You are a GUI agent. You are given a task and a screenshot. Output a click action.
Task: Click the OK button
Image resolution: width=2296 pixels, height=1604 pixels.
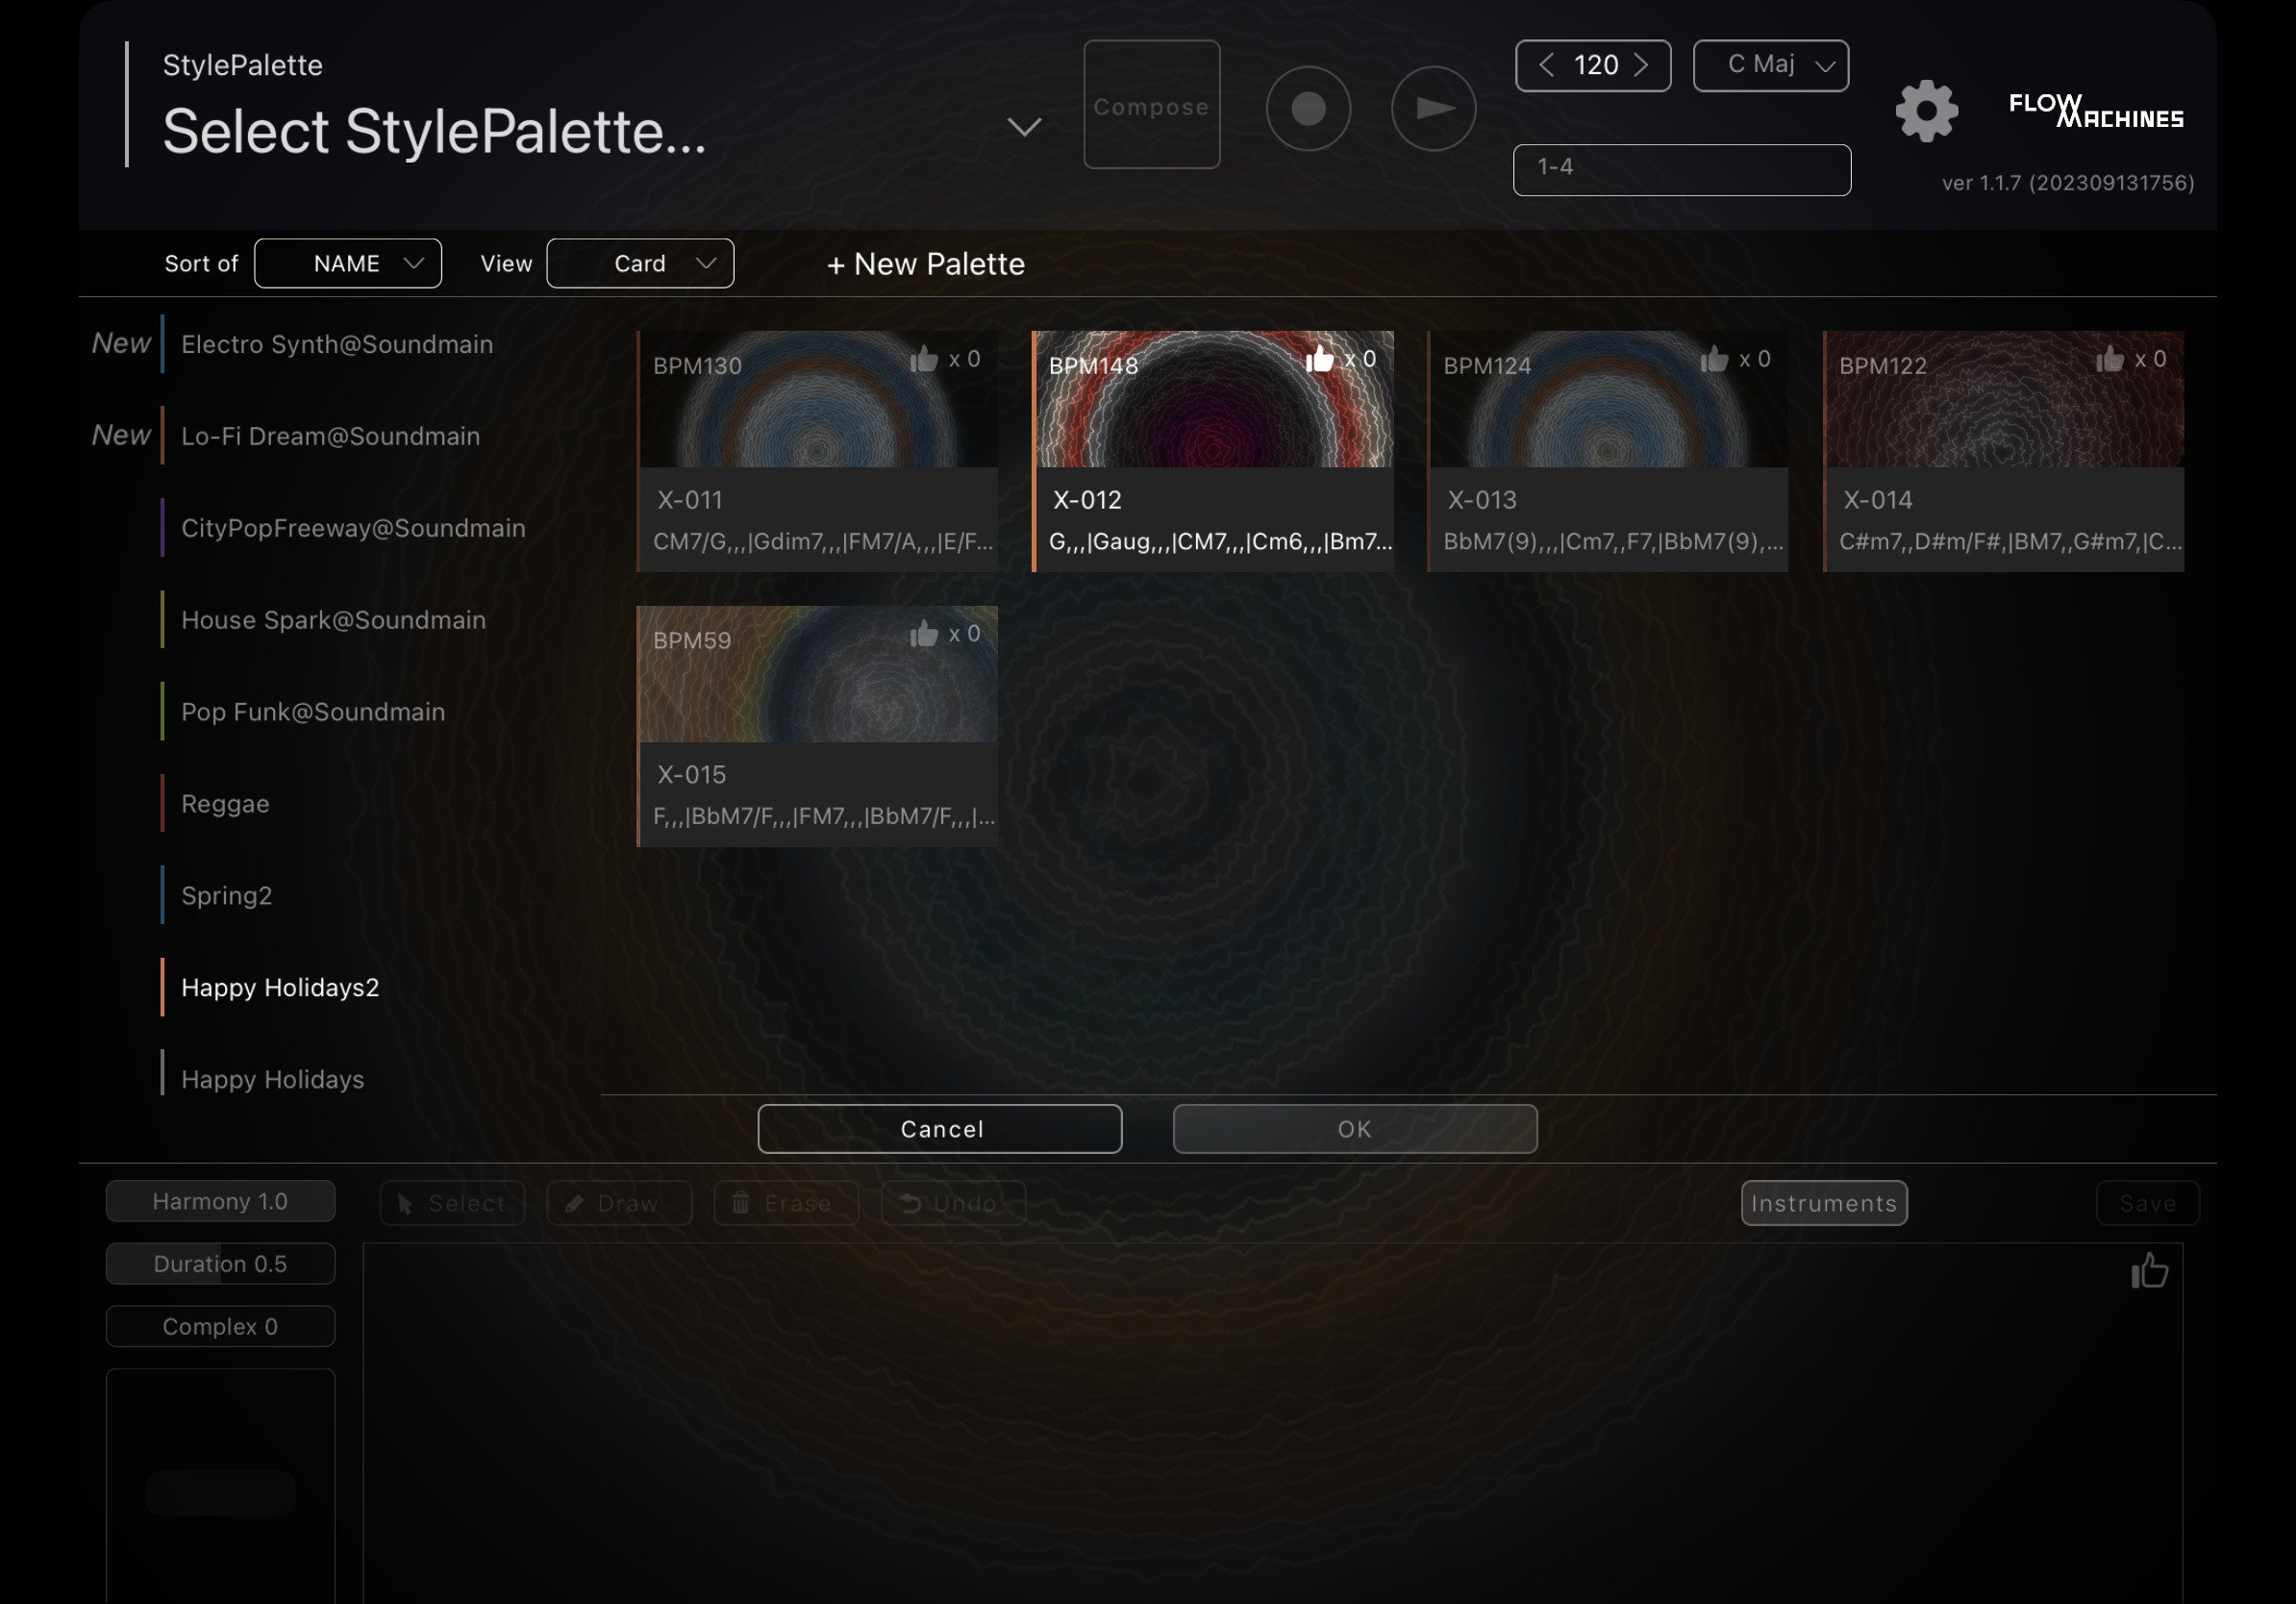(x=1355, y=1129)
